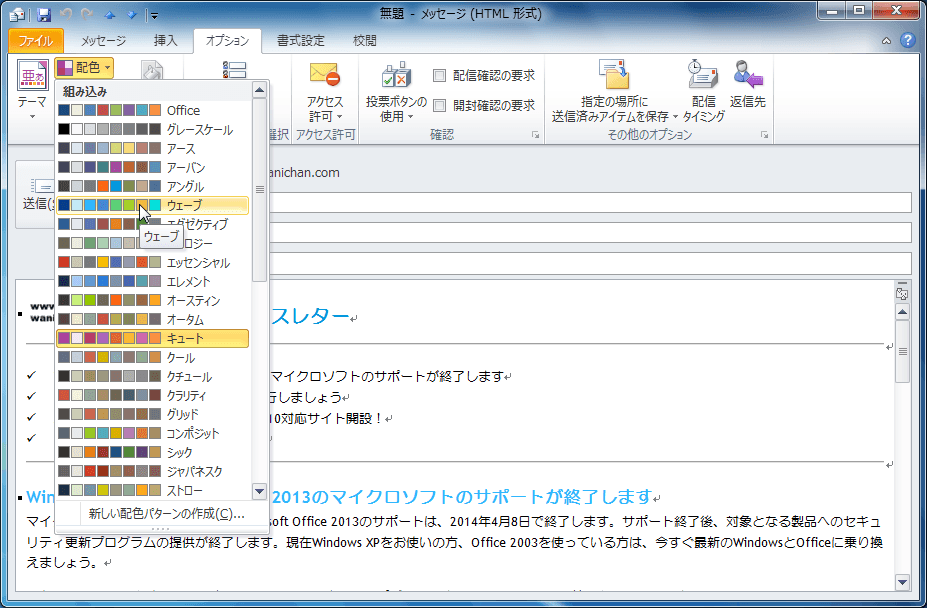Click the message body scroll down arrow
927x608 pixels.
(902, 583)
